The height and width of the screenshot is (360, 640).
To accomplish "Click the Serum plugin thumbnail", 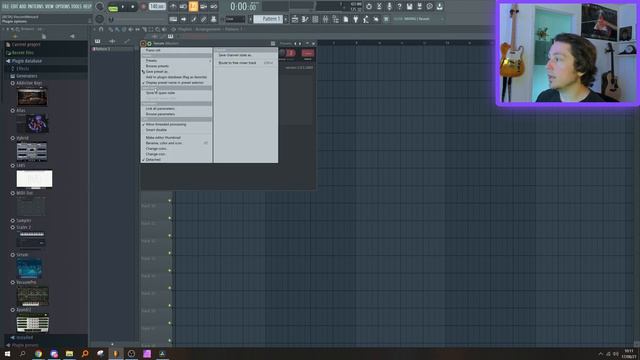I will [29, 268].
